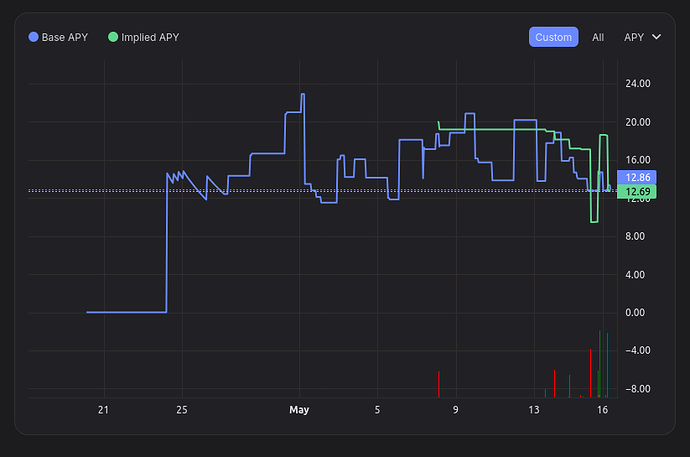Click the −8.00 axis value
Image resolution: width=690 pixels, height=457 pixels.
(638, 389)
